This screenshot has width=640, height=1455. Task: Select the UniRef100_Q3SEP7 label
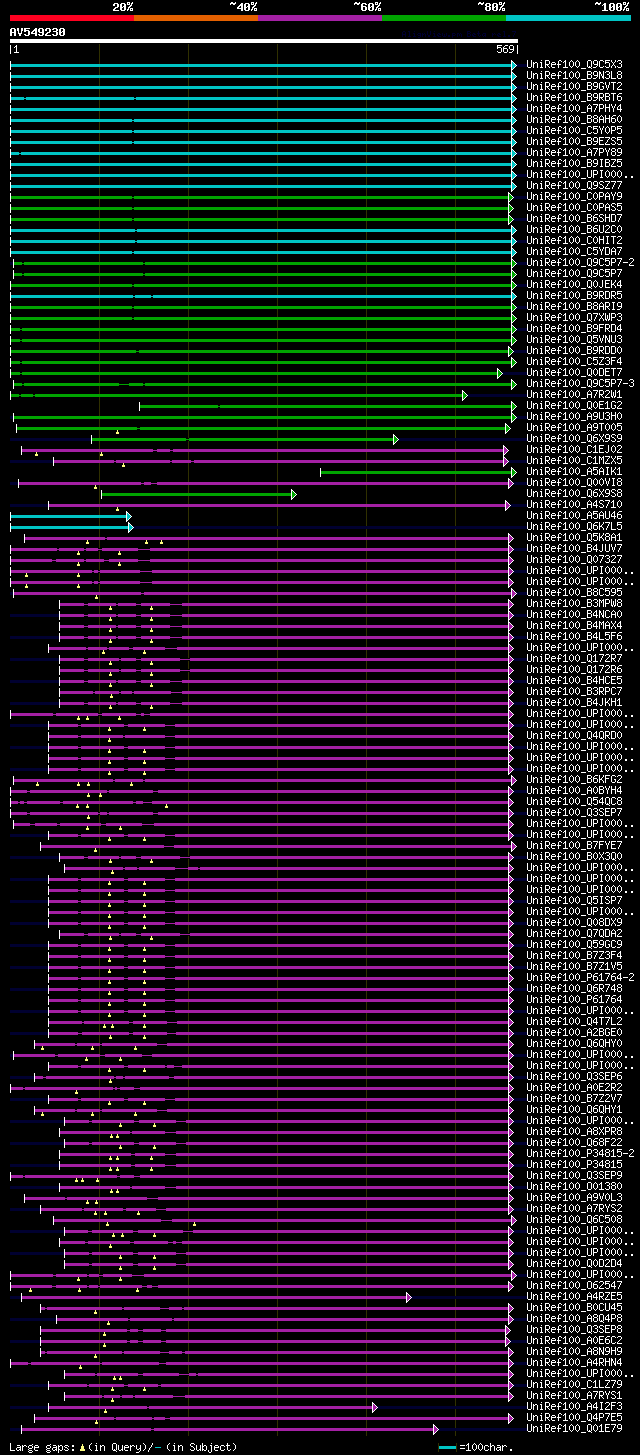click(574, 812)
